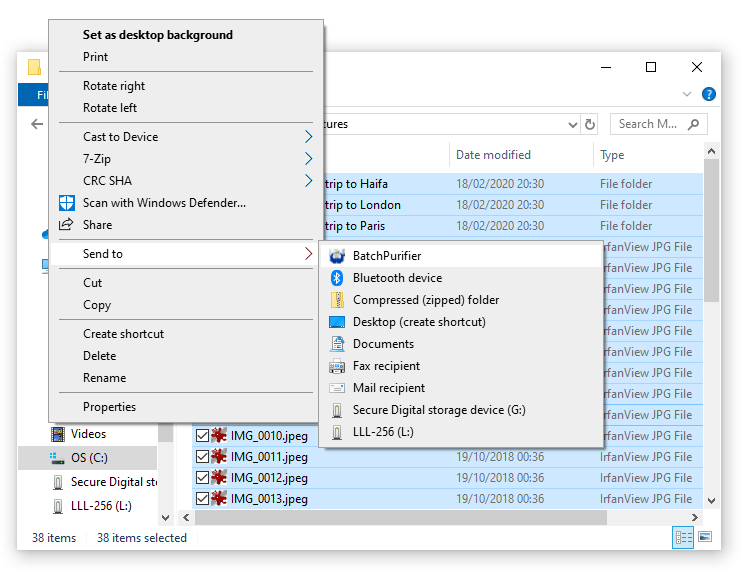Click the BatchPurifier icon in Send to submenu
744x575 pixels.
[337, 256]
